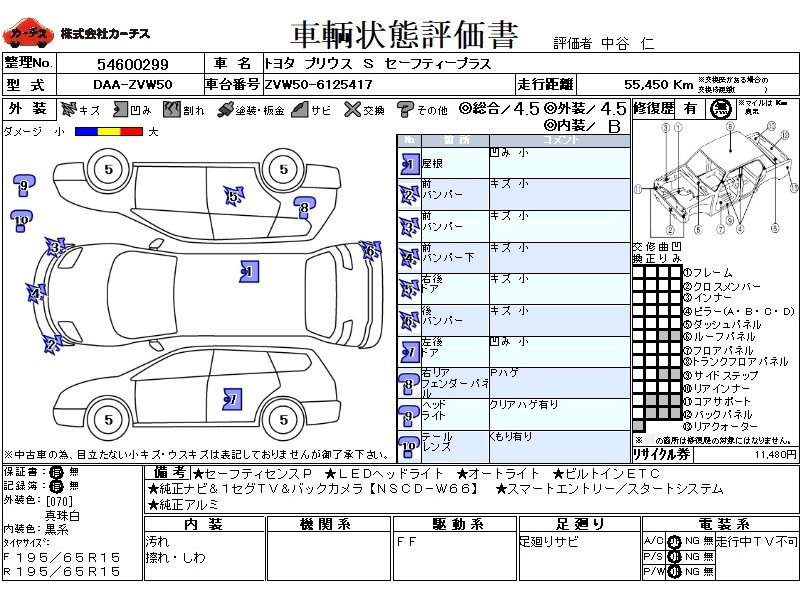Screen dimensions: 800x600
Task: Select the OK option for A/C
Action: 674,542
